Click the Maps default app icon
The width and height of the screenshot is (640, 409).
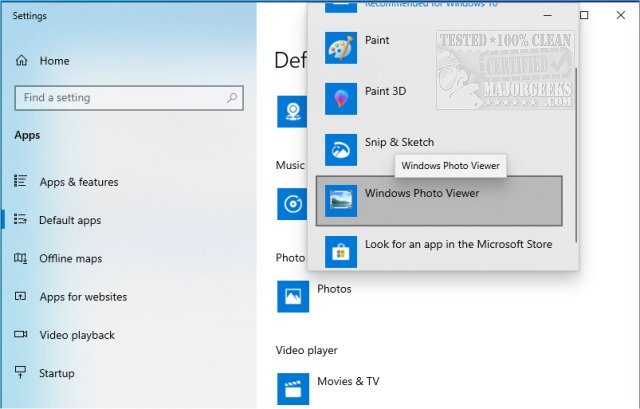[x=292, y=112]
